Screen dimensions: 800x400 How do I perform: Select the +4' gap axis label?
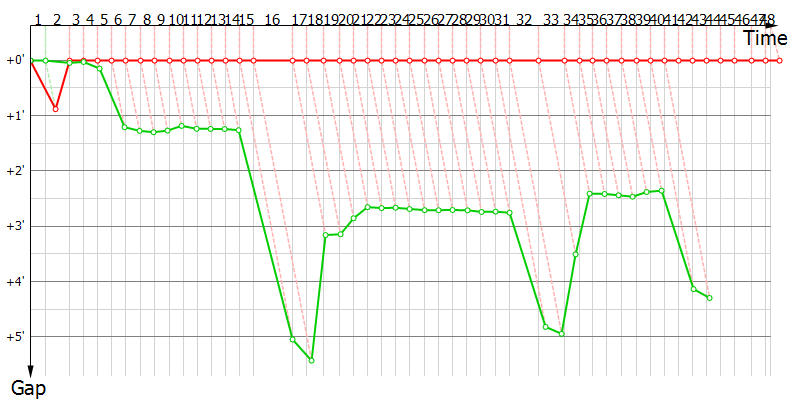pos(14,280)
